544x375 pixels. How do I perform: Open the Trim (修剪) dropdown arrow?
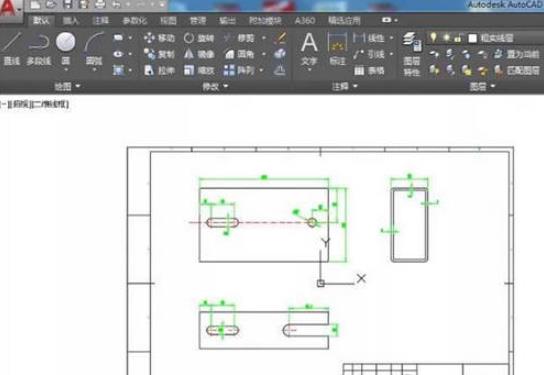point(264,37)
